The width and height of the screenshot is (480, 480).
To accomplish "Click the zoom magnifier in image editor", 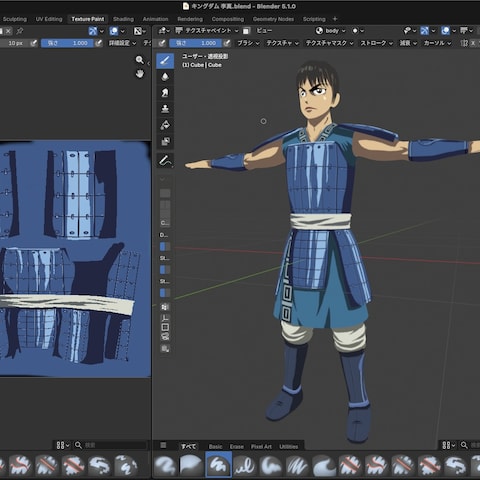I will coord(140,60).
